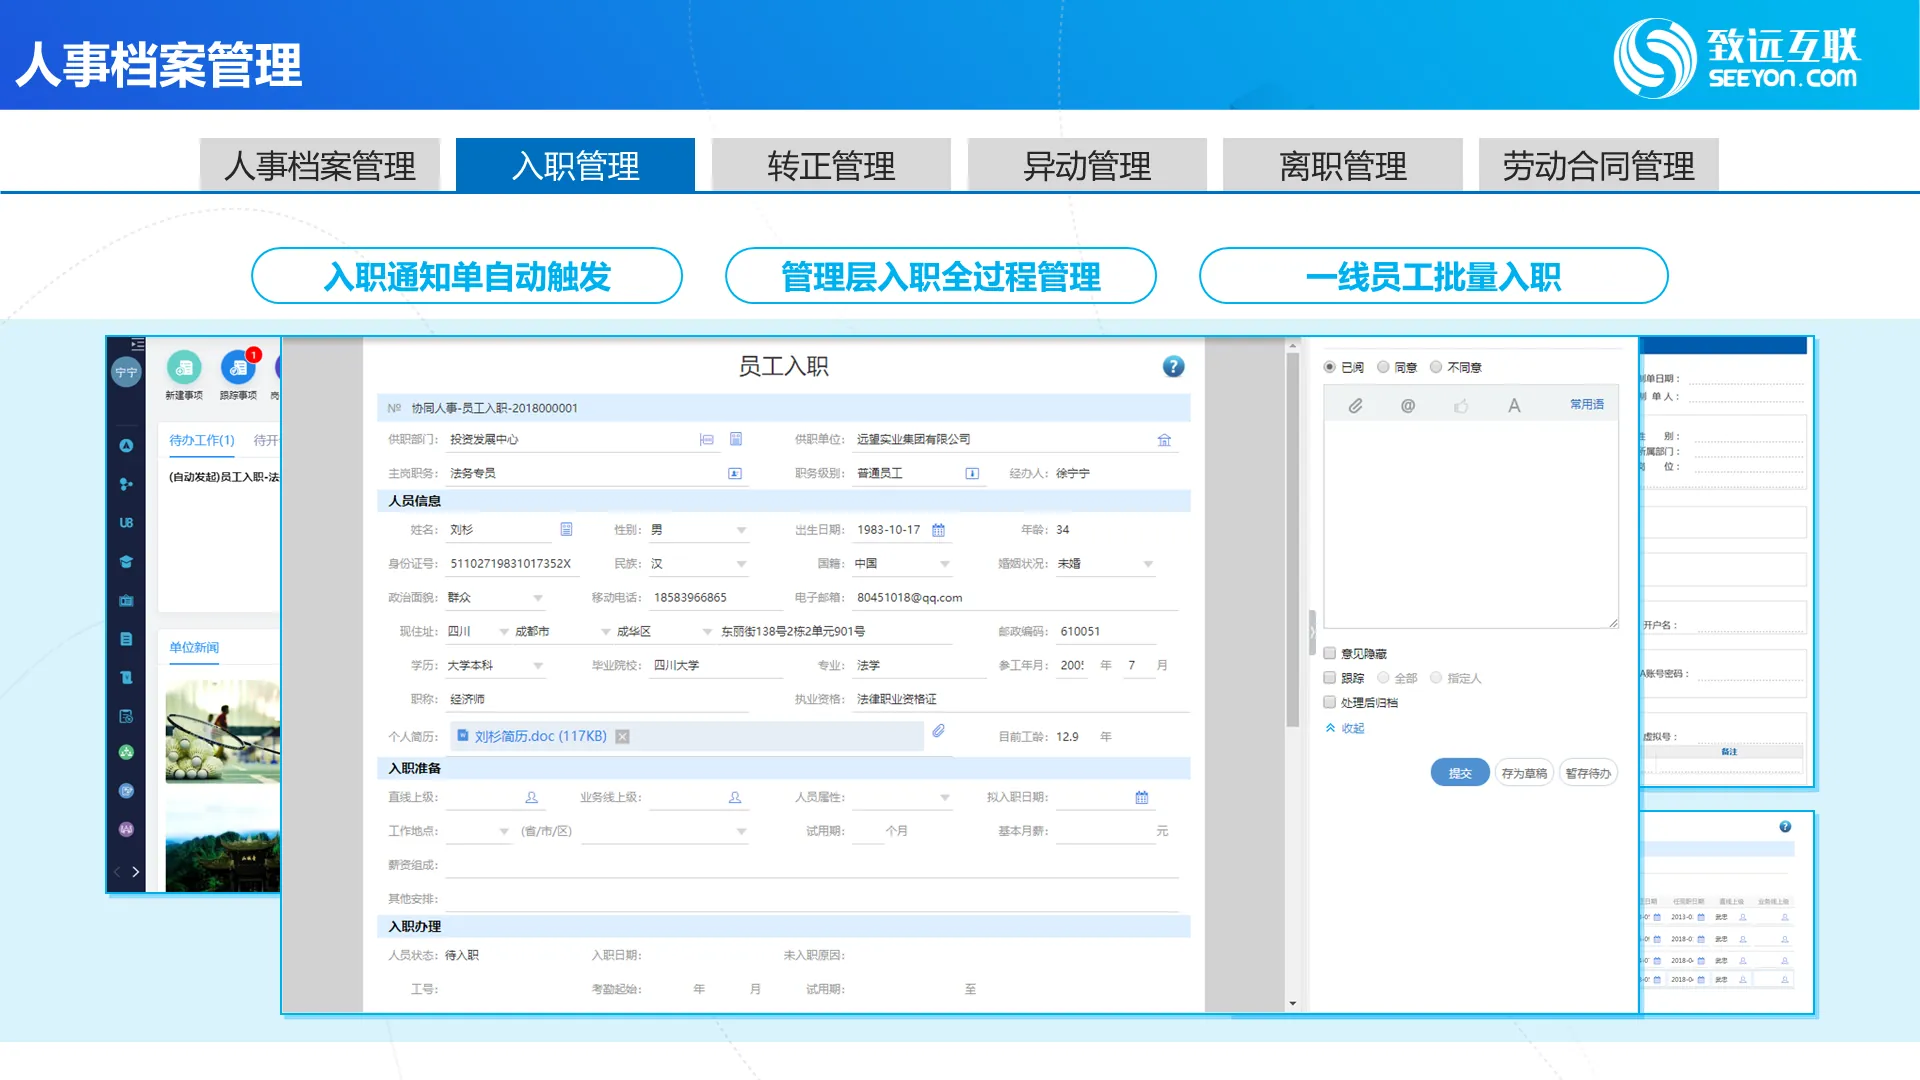Click the download icon in 职务级别 field
The width and height of the screenshot is (1920, 1080).
point(972,474)
